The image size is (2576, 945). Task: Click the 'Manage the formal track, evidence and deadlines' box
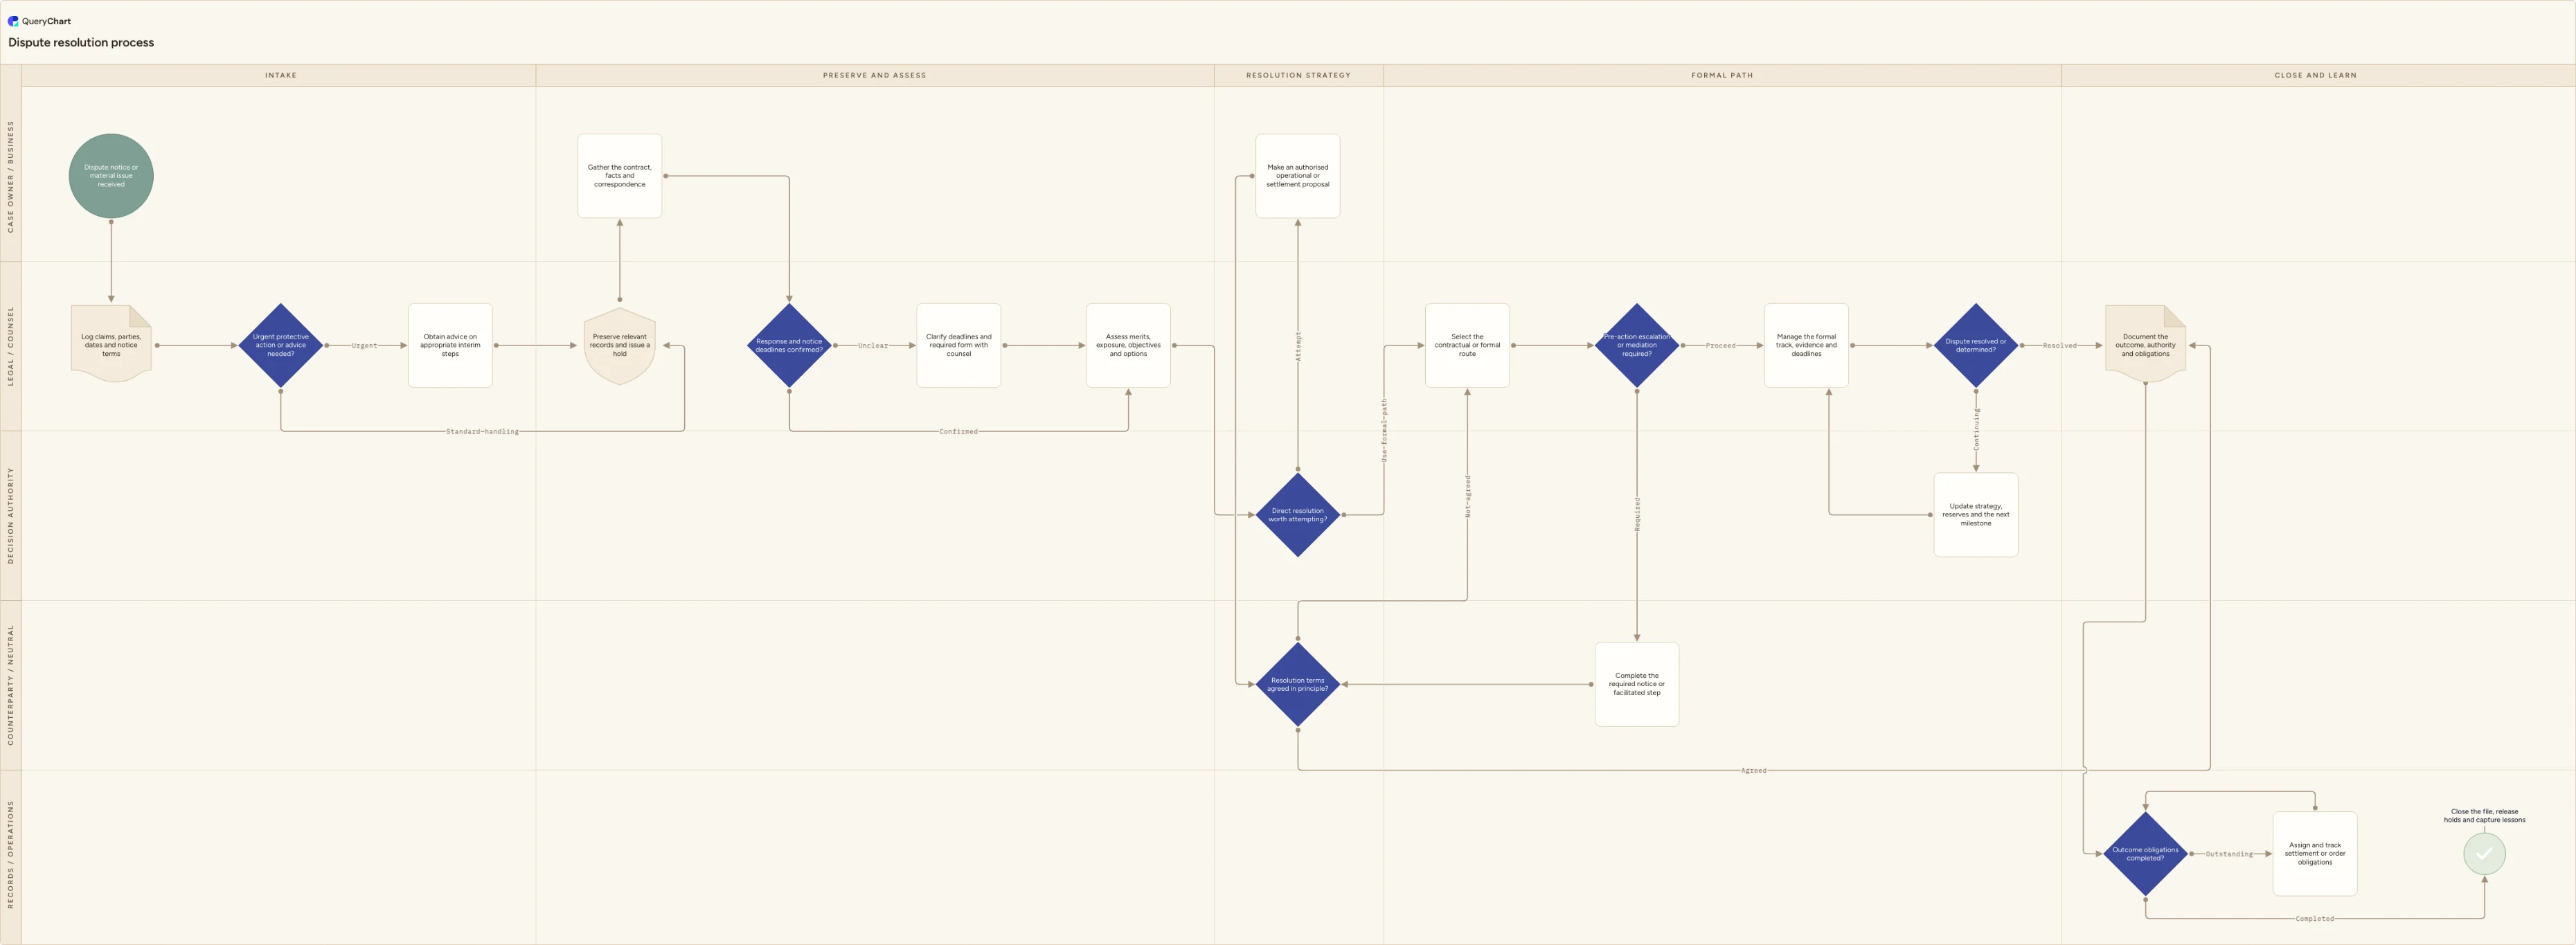pyautogui.click(x=1806, y=345)
